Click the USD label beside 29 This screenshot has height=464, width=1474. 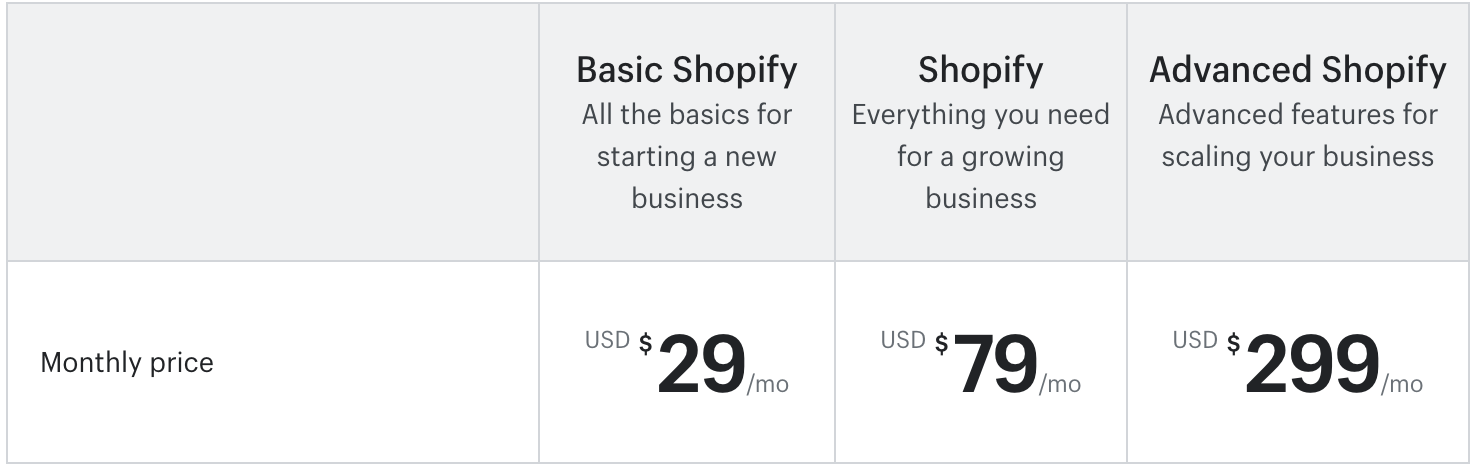607,340
